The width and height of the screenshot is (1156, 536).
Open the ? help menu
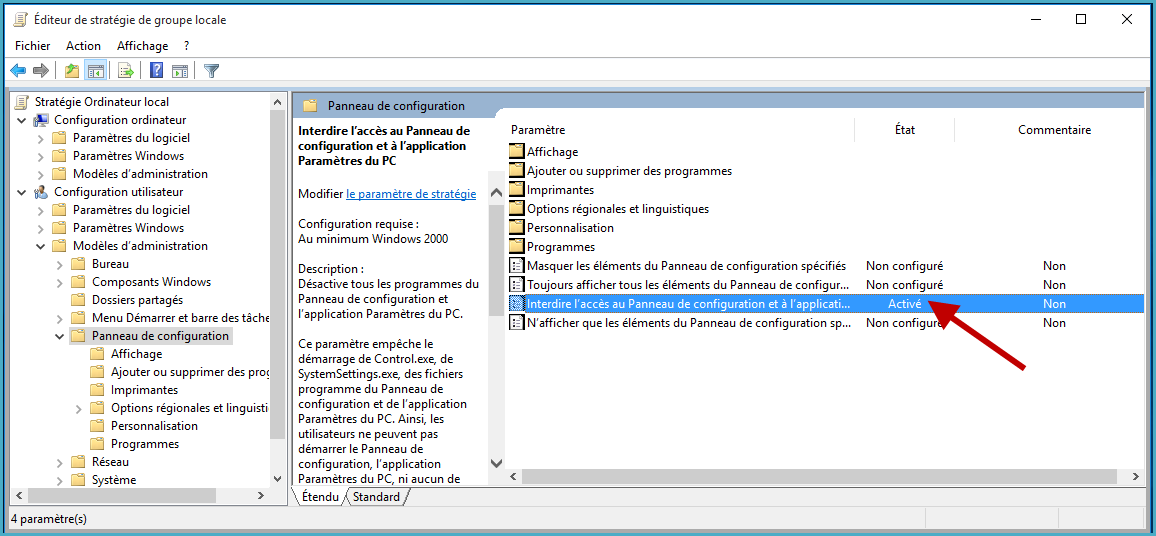coord(187,46)
